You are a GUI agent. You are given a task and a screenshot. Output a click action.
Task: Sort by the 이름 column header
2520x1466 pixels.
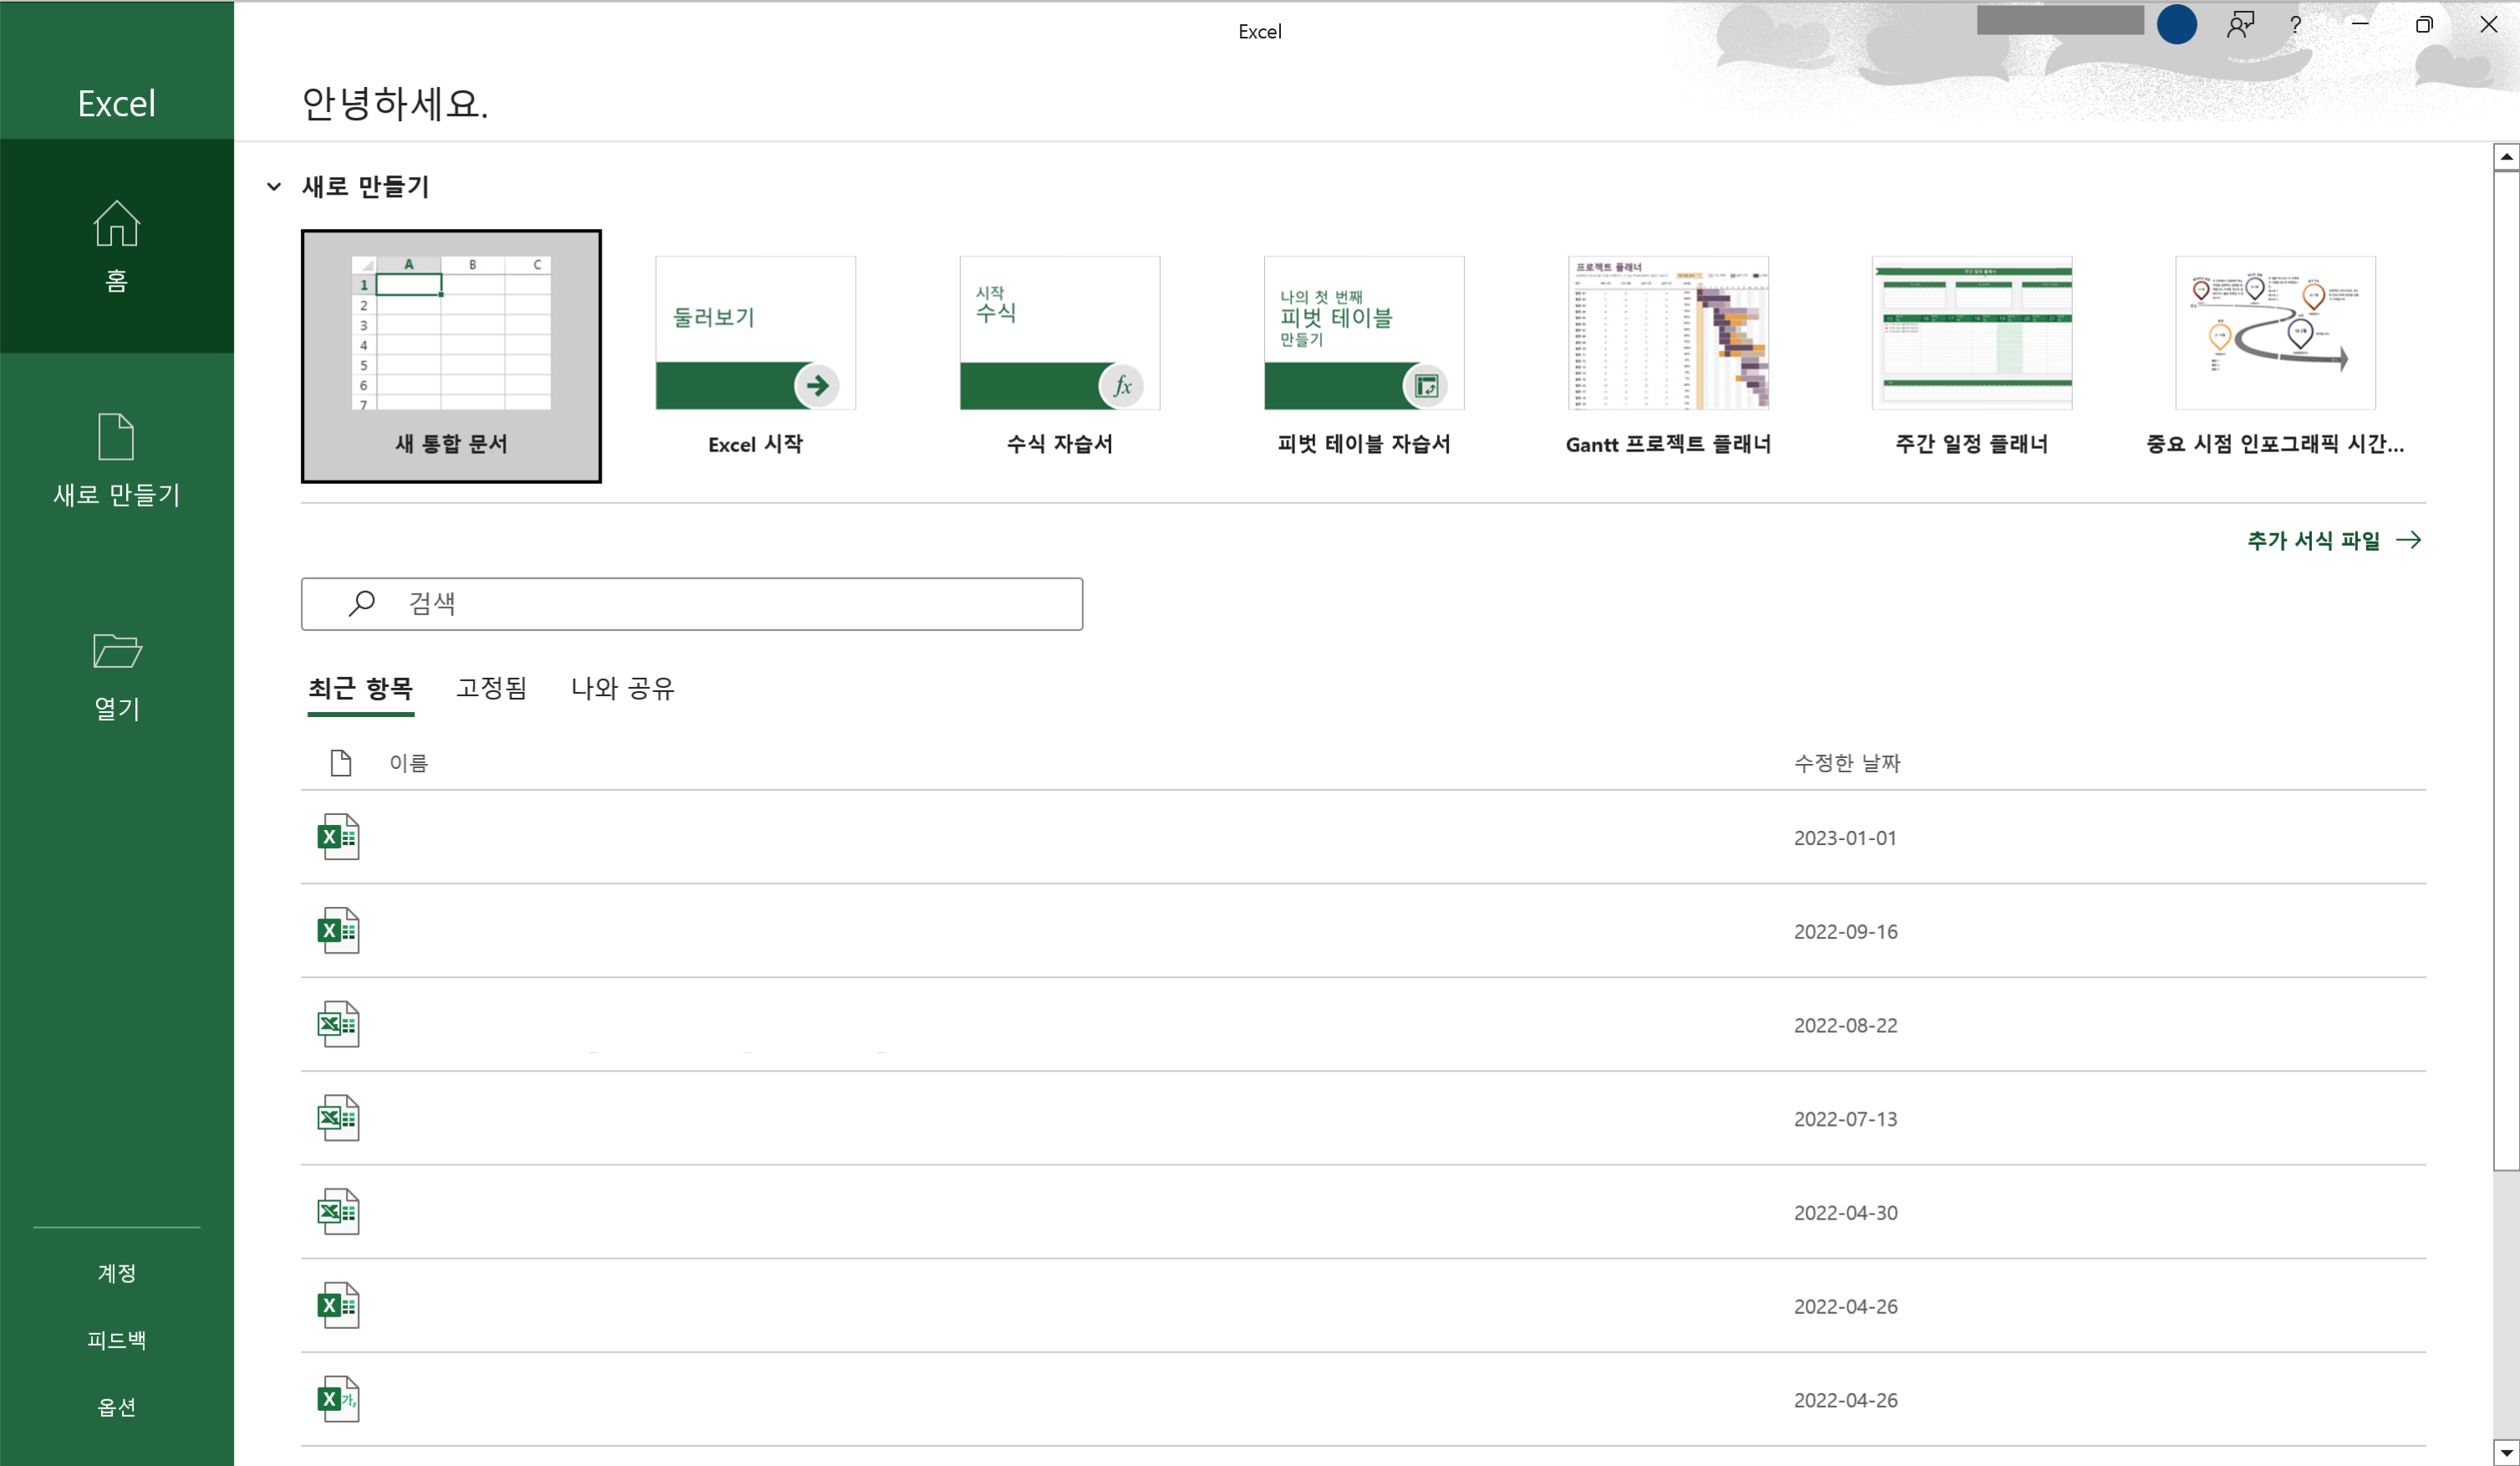tap(409, 763)
